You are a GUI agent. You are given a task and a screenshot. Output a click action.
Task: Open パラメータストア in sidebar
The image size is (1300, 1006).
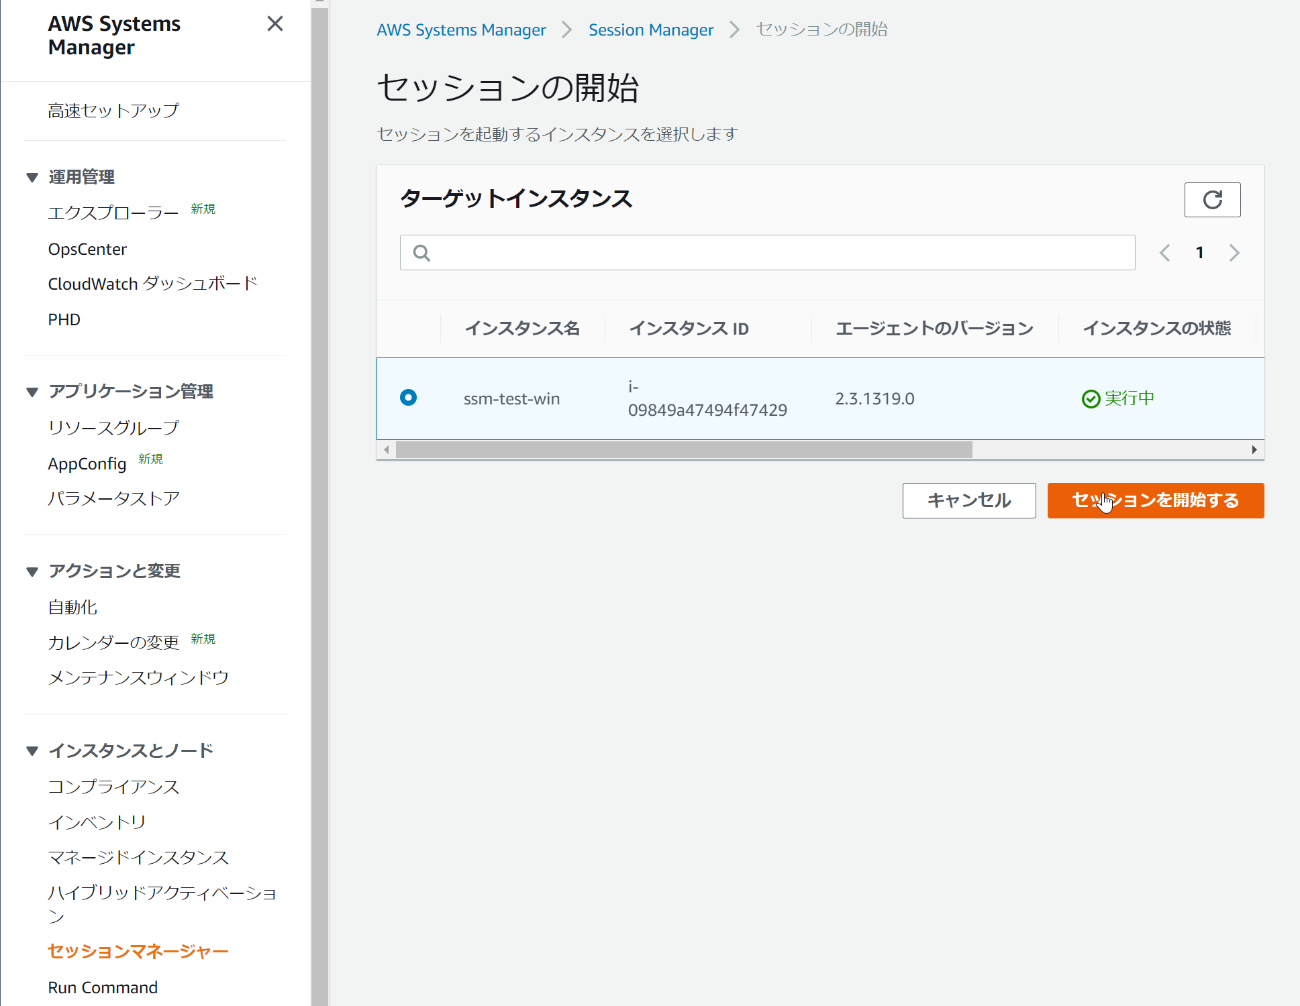(x=113, y=498)
